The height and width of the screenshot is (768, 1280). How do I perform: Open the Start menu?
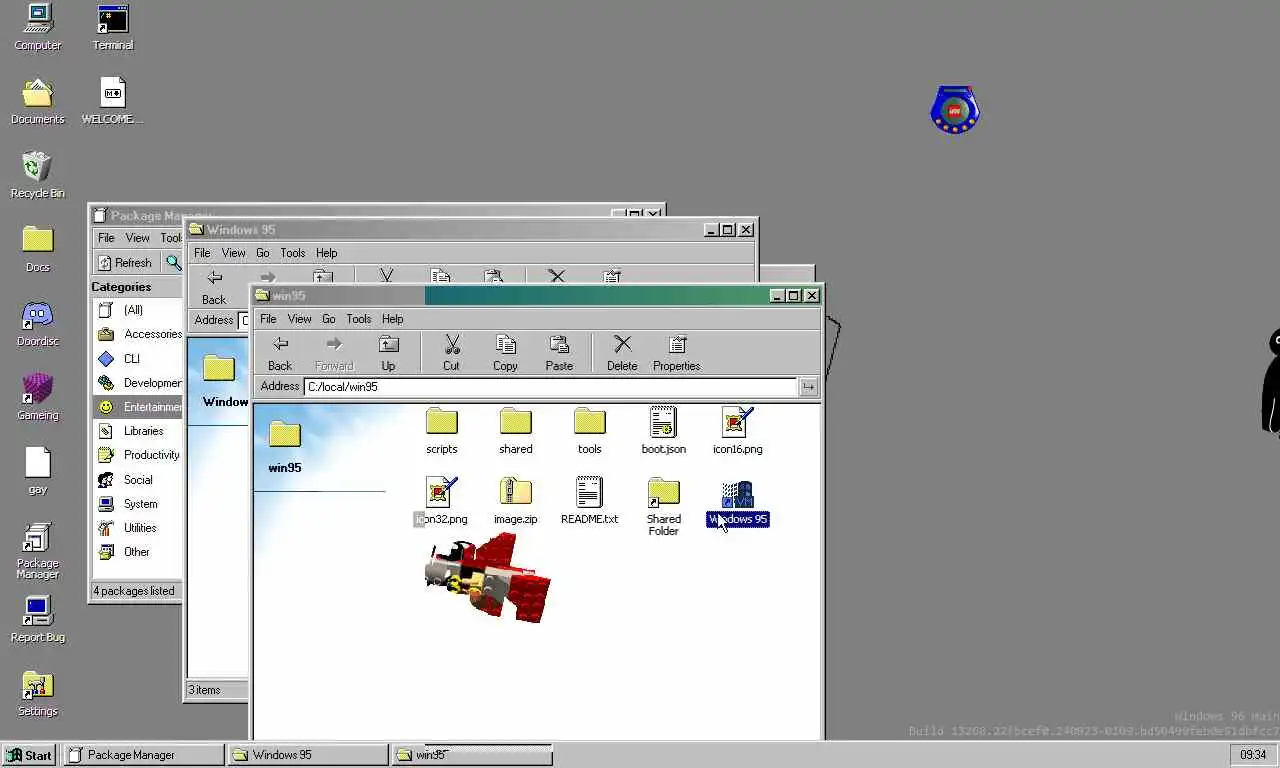[x=29, y=755]
